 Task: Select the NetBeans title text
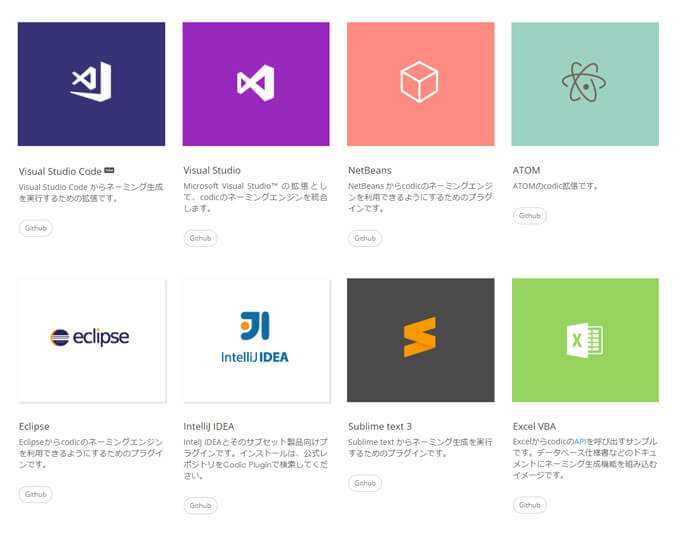(370, 170)
